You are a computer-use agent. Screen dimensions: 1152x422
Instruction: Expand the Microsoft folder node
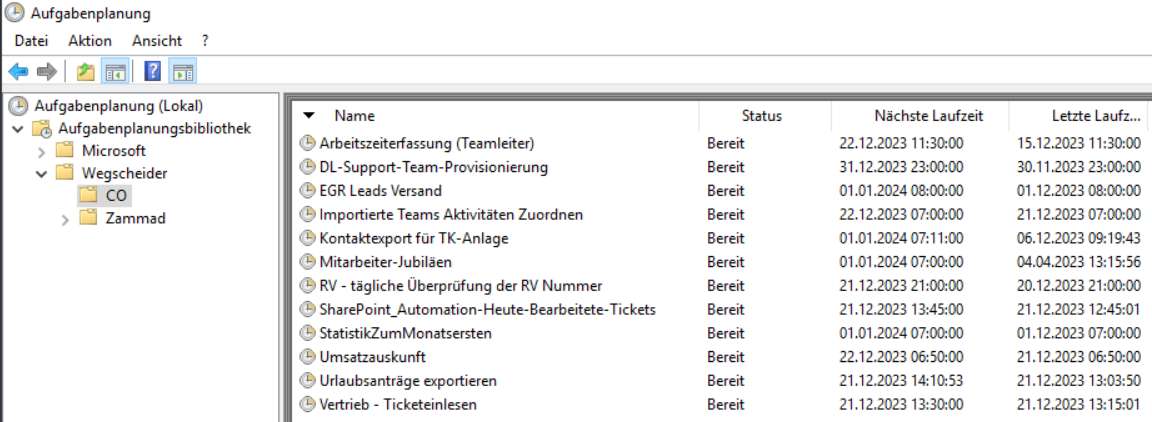click(41, 151)
